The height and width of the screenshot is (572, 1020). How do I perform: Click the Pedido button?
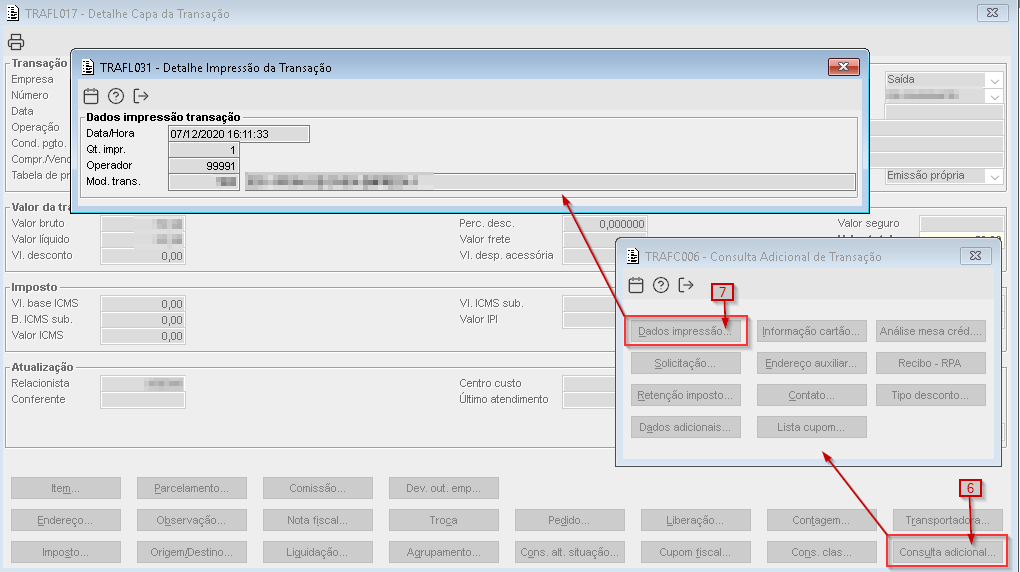(x=570, y=520)
